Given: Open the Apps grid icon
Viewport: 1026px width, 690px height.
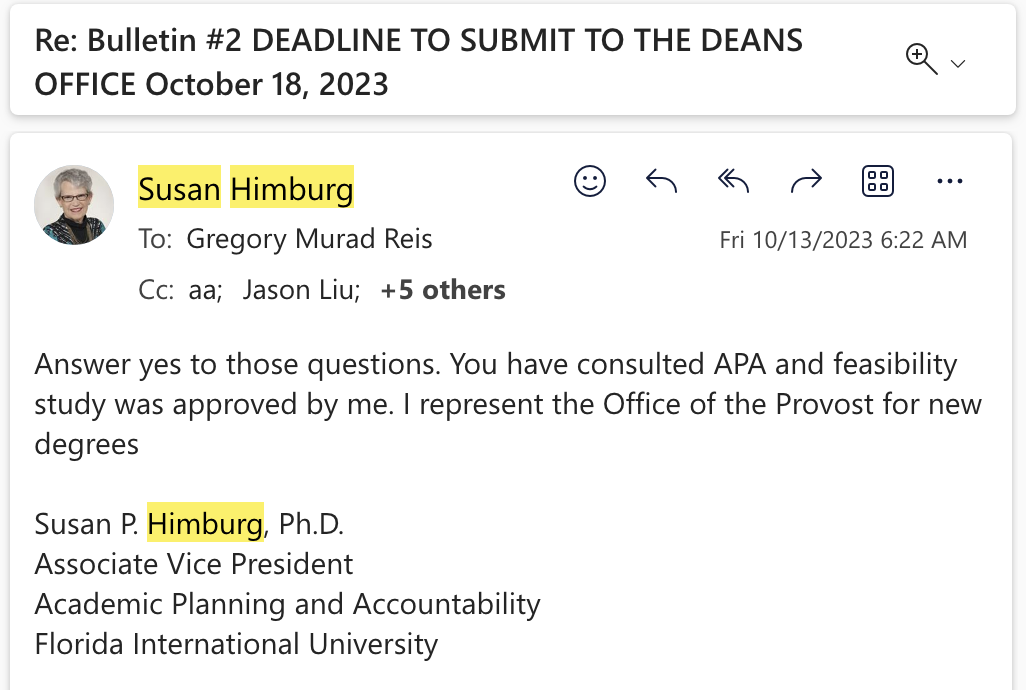Looking at the screenshot, I should coord(877,181).
